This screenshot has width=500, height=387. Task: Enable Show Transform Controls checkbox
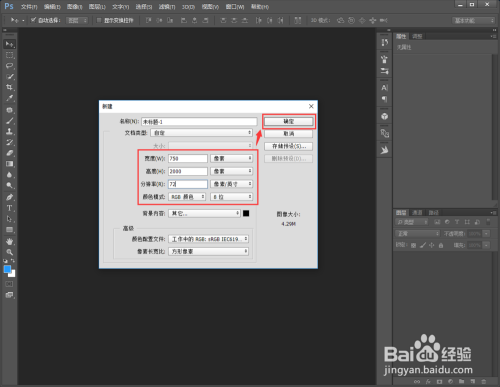99,20
